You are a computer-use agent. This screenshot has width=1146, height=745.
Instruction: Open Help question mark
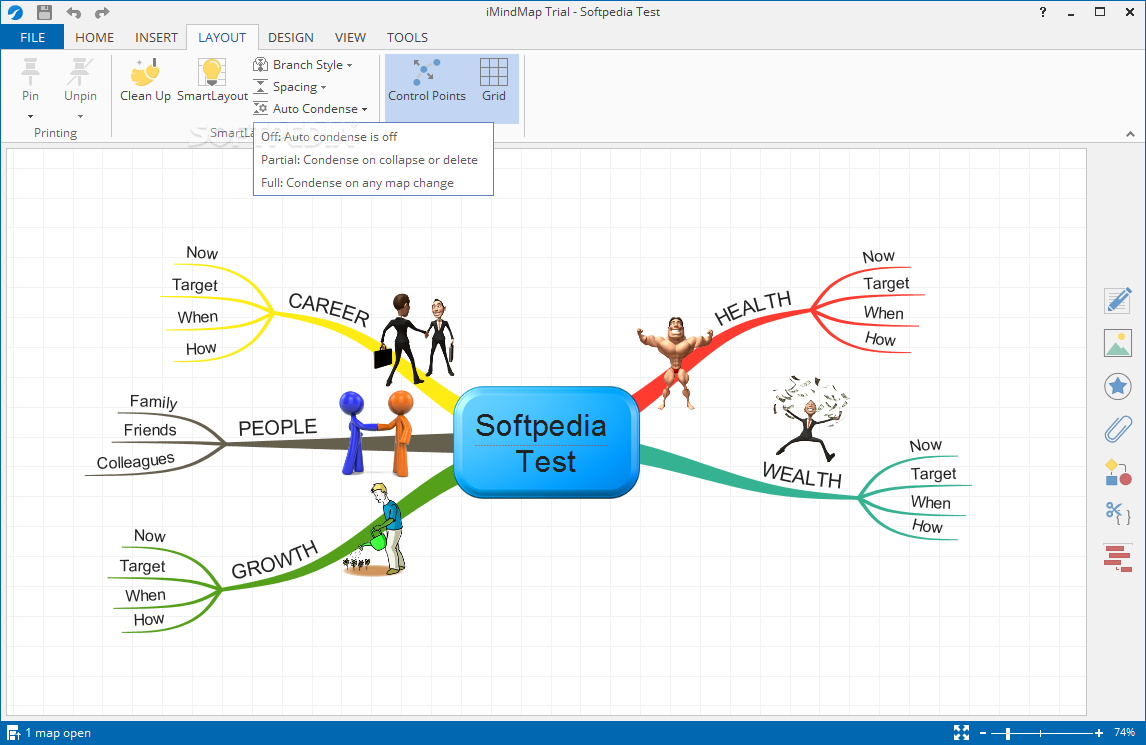(x=1043, y=12)
